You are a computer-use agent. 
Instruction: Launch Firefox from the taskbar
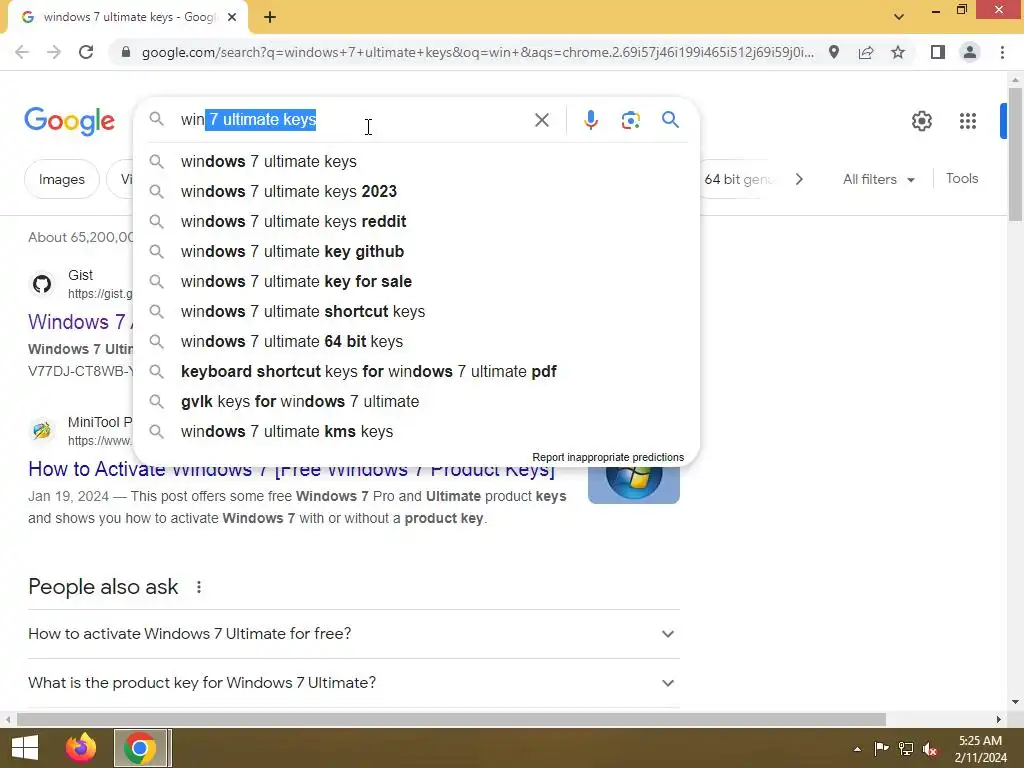81,748
